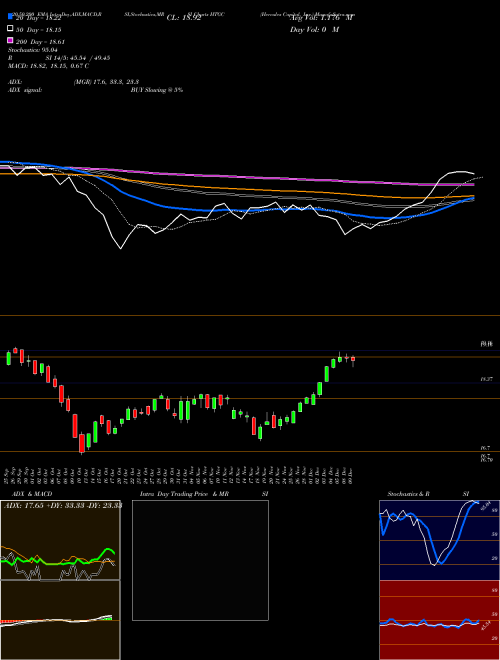
Task: Select the '200 Day = 18.61' label
Action: pyautogui.click(x=40, y=42)
